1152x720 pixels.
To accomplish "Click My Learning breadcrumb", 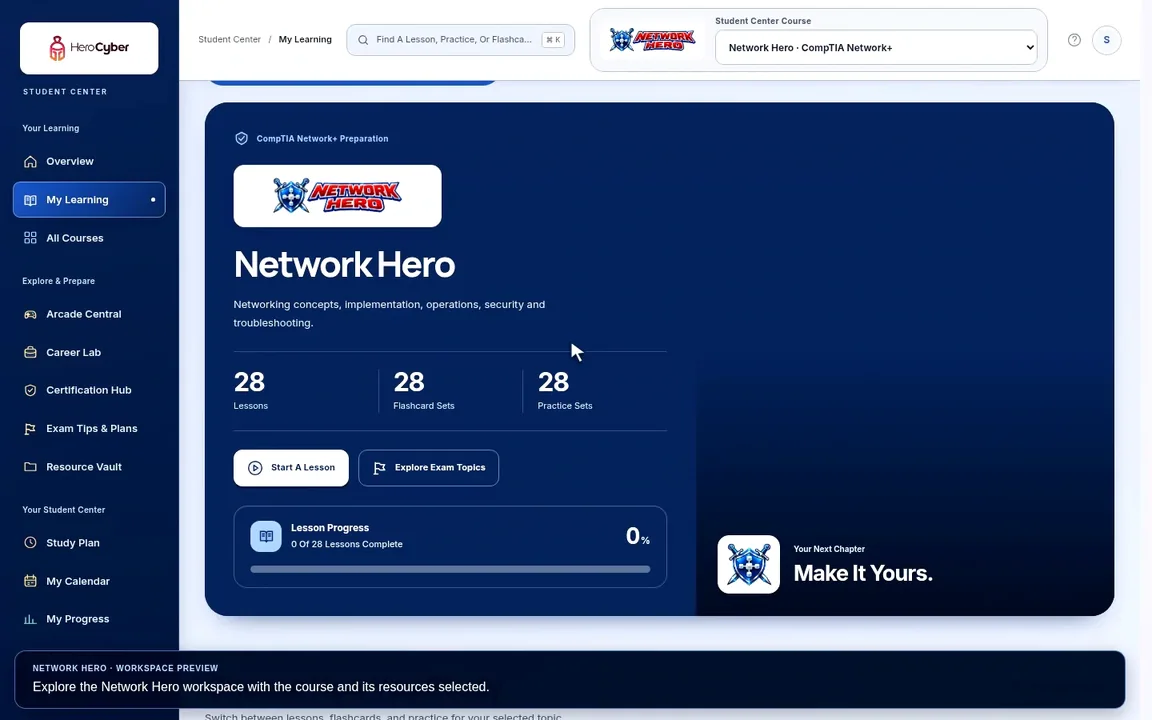I will click(x=305, y=40).
